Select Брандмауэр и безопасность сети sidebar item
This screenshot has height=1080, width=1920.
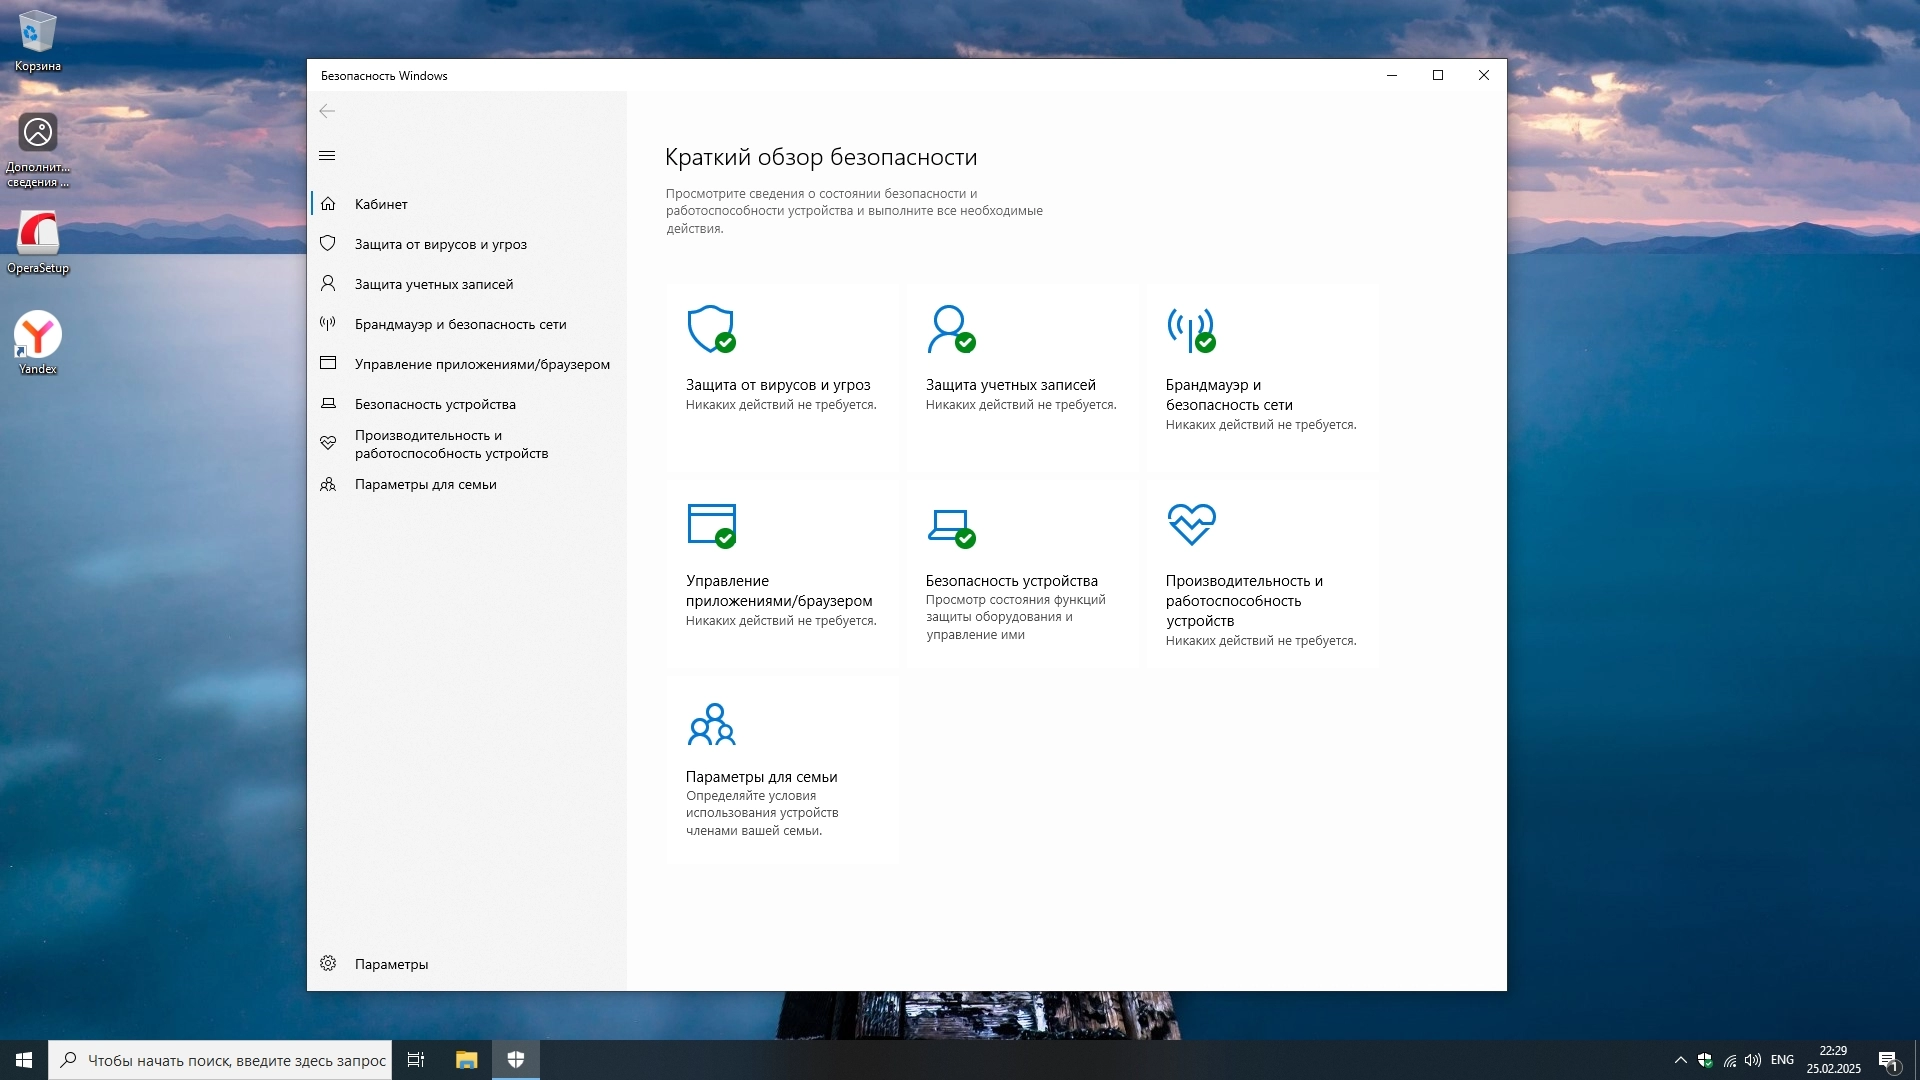(x=460, y=324)
